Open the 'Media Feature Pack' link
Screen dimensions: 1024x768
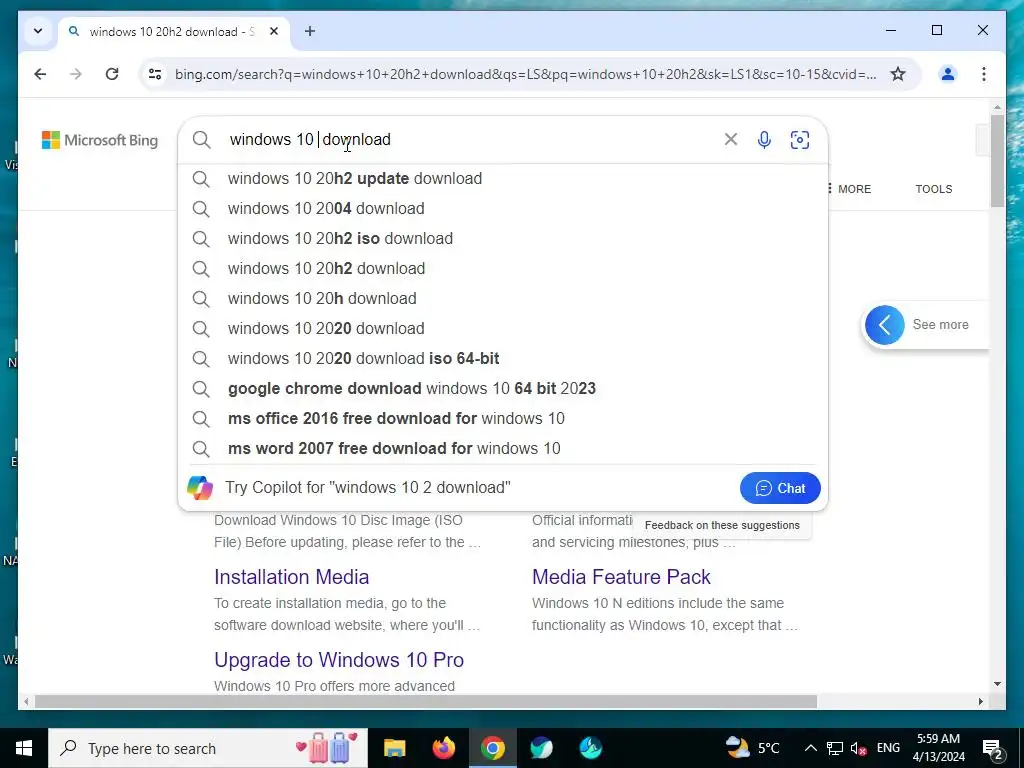[621, 577]
